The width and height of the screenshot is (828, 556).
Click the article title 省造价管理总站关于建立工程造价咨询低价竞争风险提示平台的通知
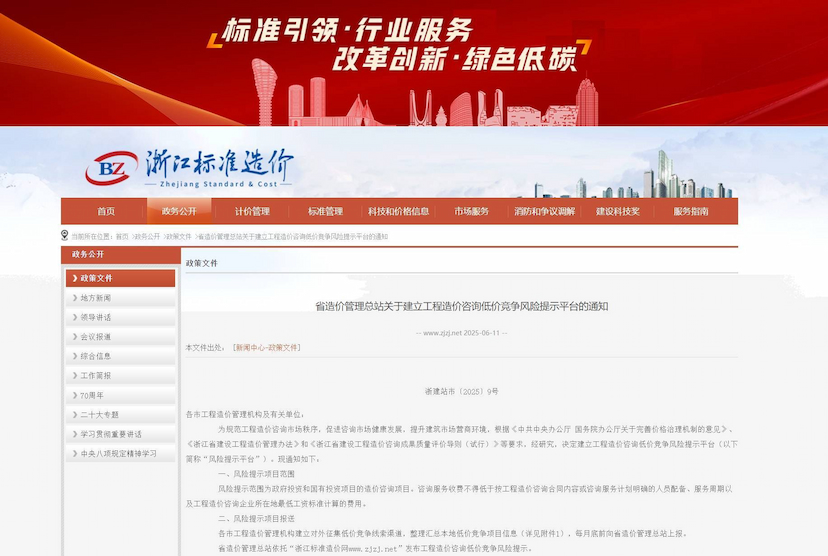(462, 306)
